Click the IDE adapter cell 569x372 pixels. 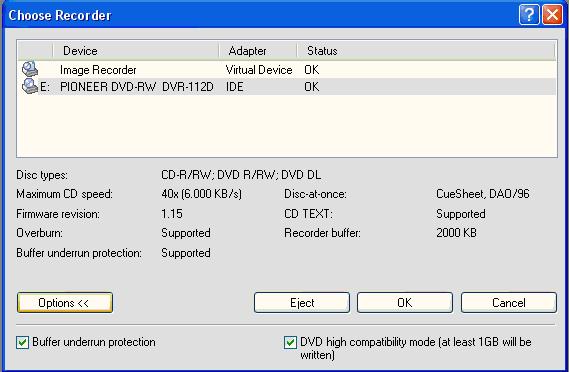(x=234, y=87)
